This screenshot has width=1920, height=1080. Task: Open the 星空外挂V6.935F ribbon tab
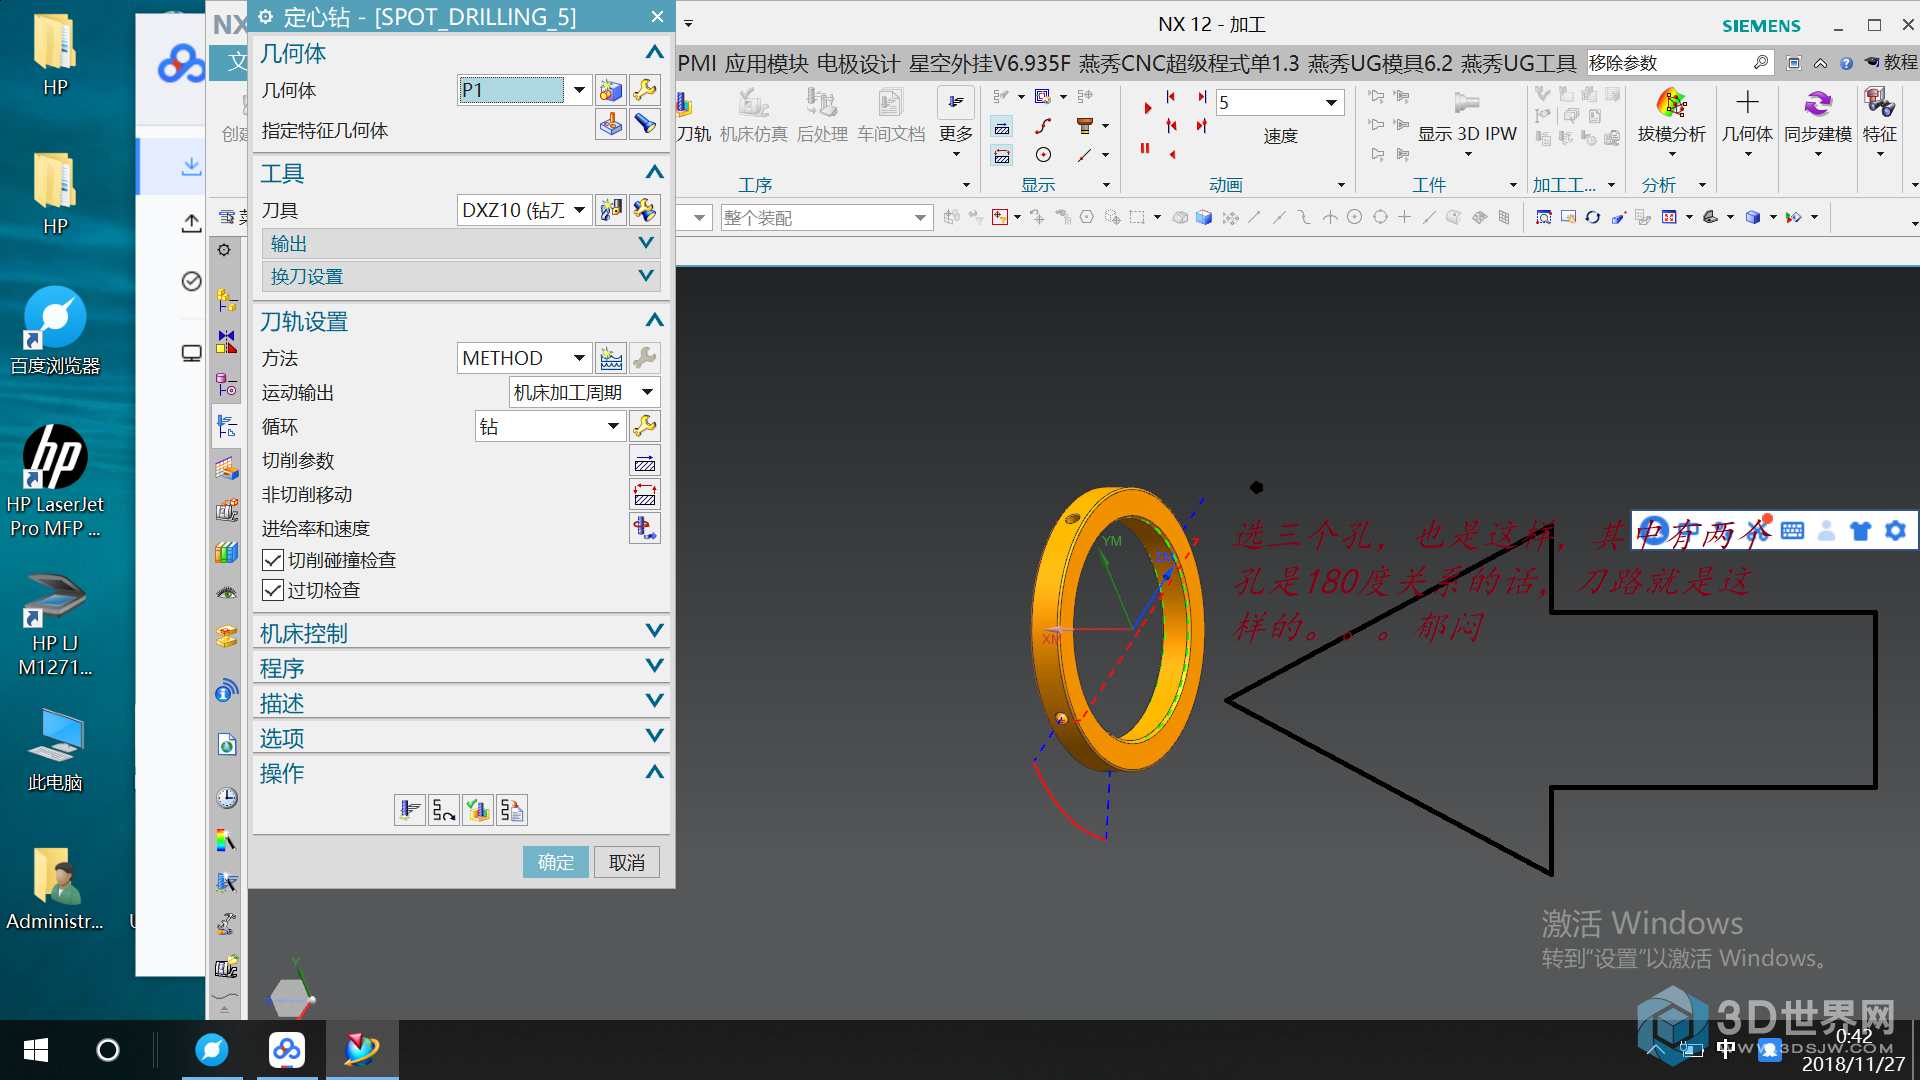coord(989,64)
